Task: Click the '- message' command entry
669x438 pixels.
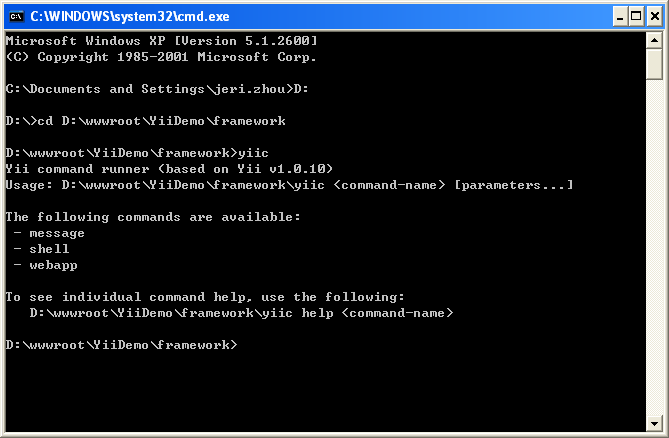Action: pyautogui.click(x=49, y=233)
